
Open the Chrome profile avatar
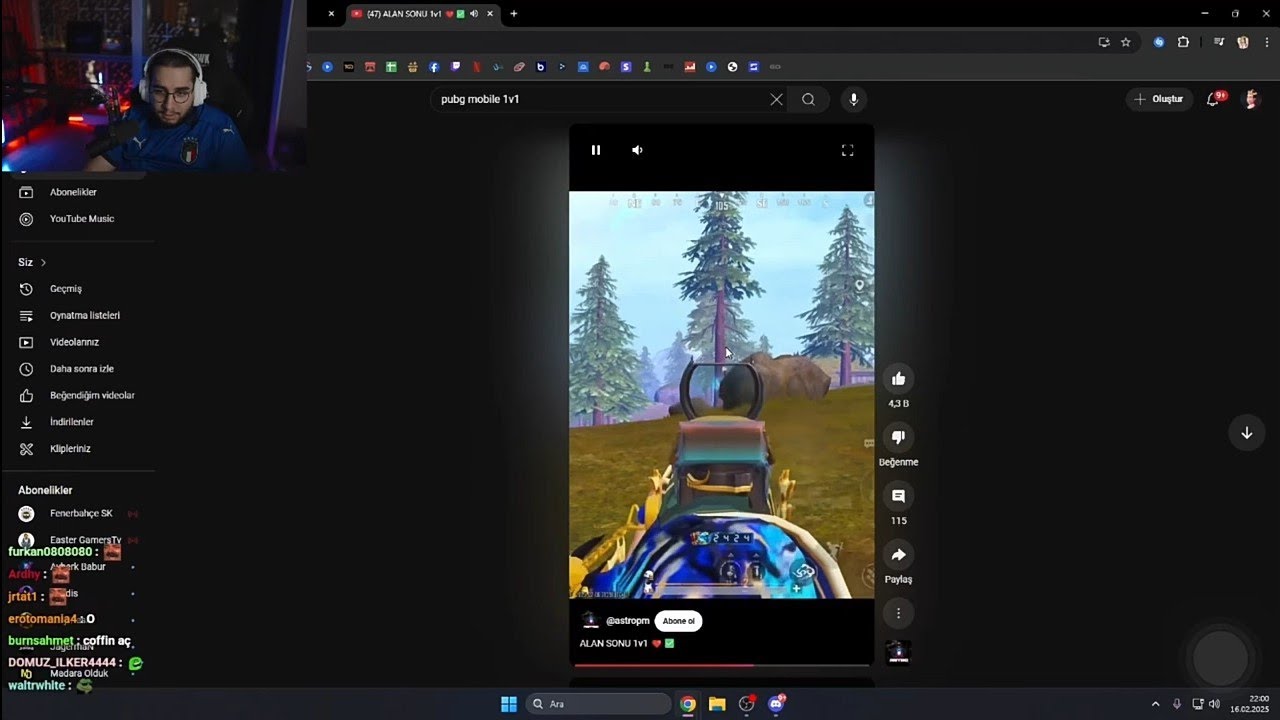[x=1243, y=42]
